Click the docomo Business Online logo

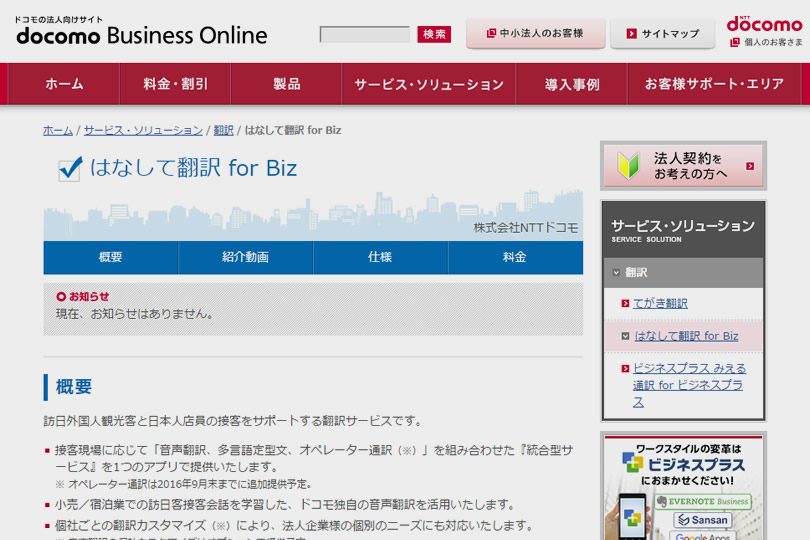pyautogui.click(x=141, y=31)
